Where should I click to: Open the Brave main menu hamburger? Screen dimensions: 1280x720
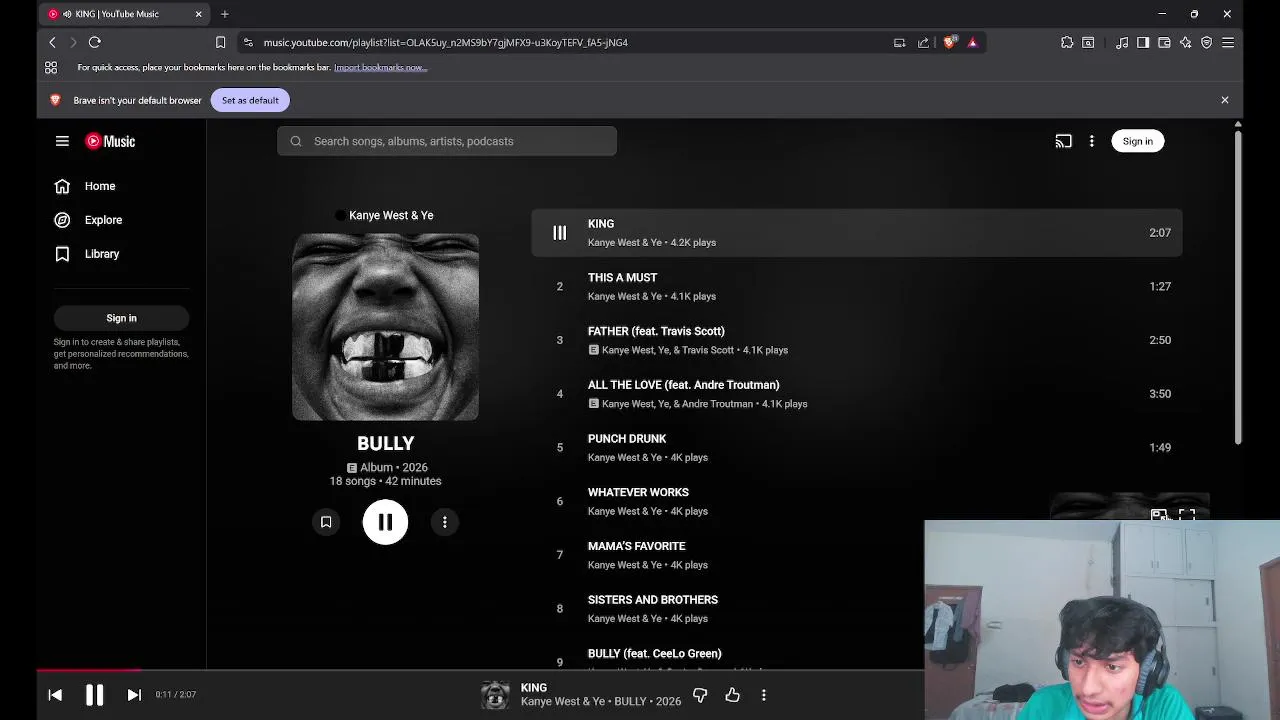point(1228,42)
